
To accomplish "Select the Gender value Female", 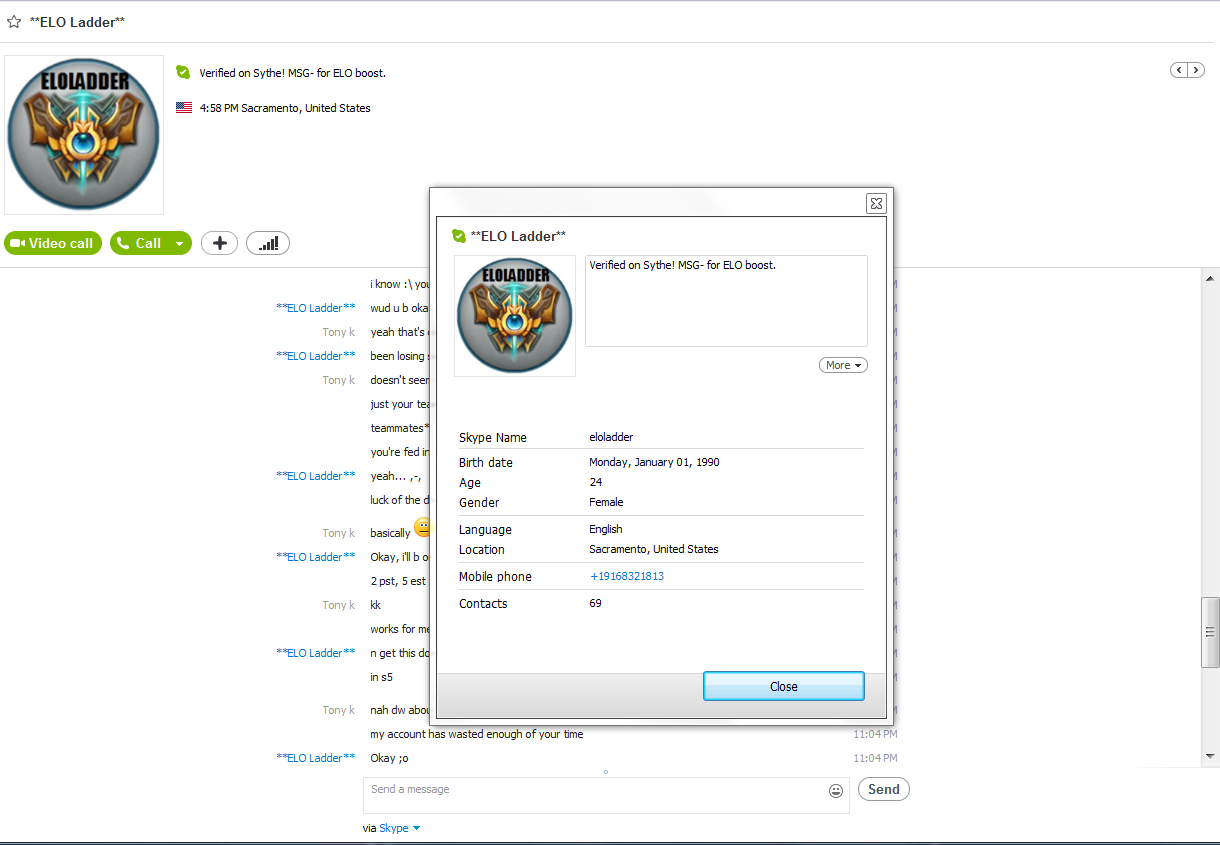I will point(606,502).
